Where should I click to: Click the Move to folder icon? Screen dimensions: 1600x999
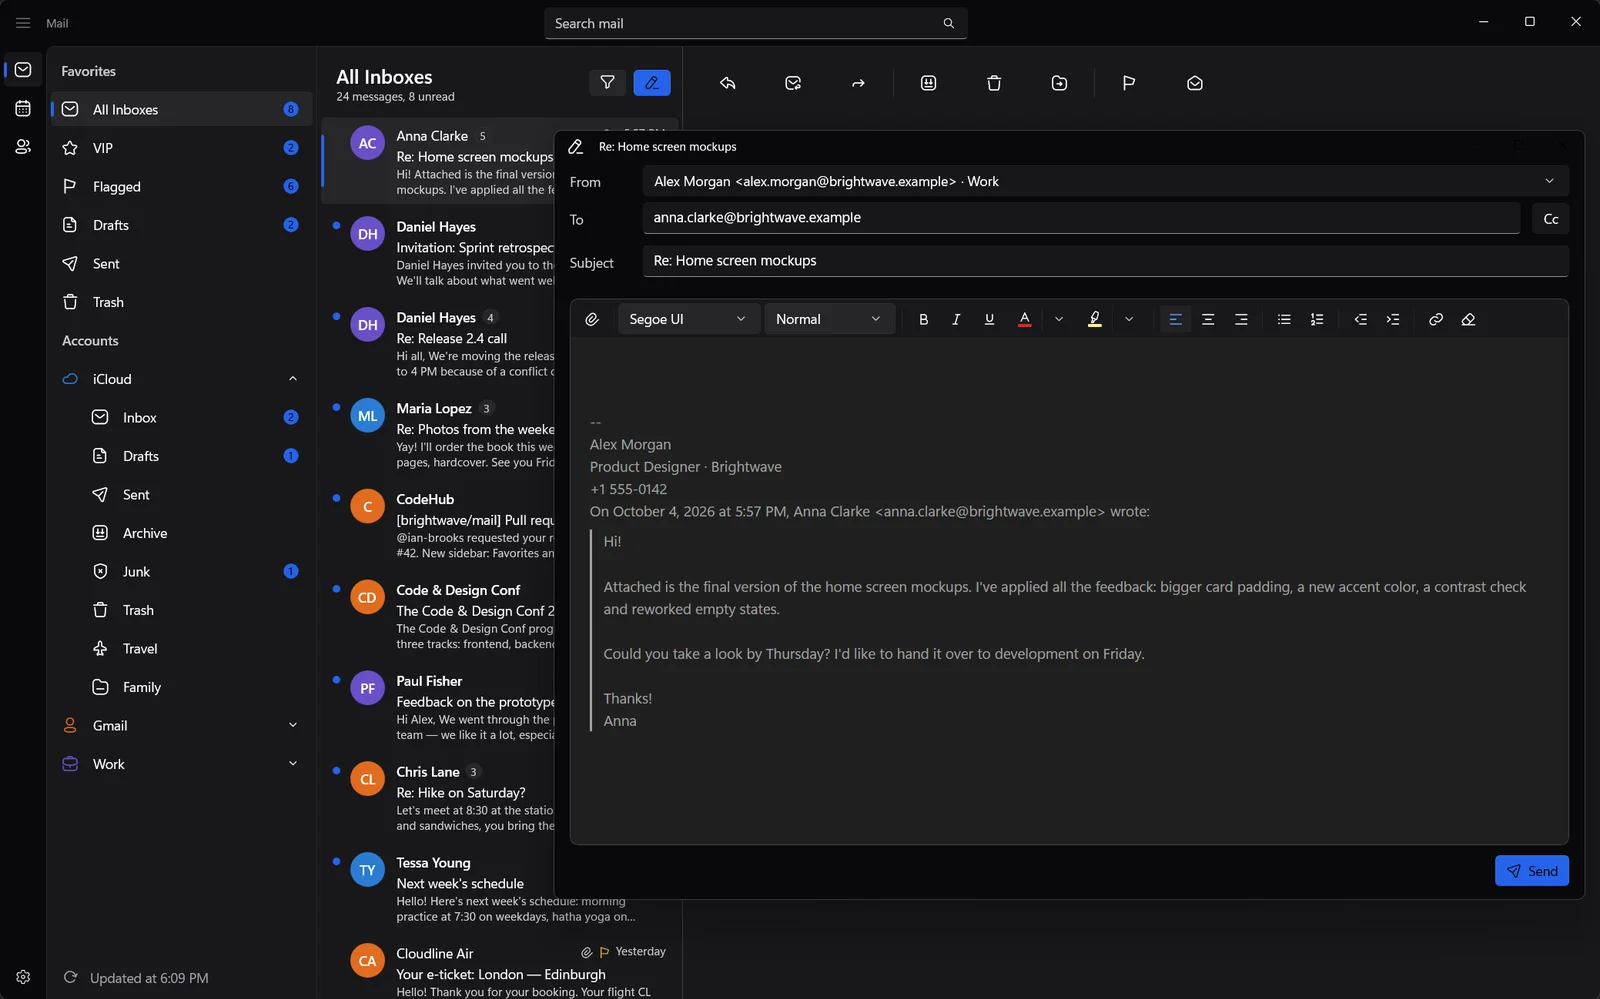(x=1059, y=83)
